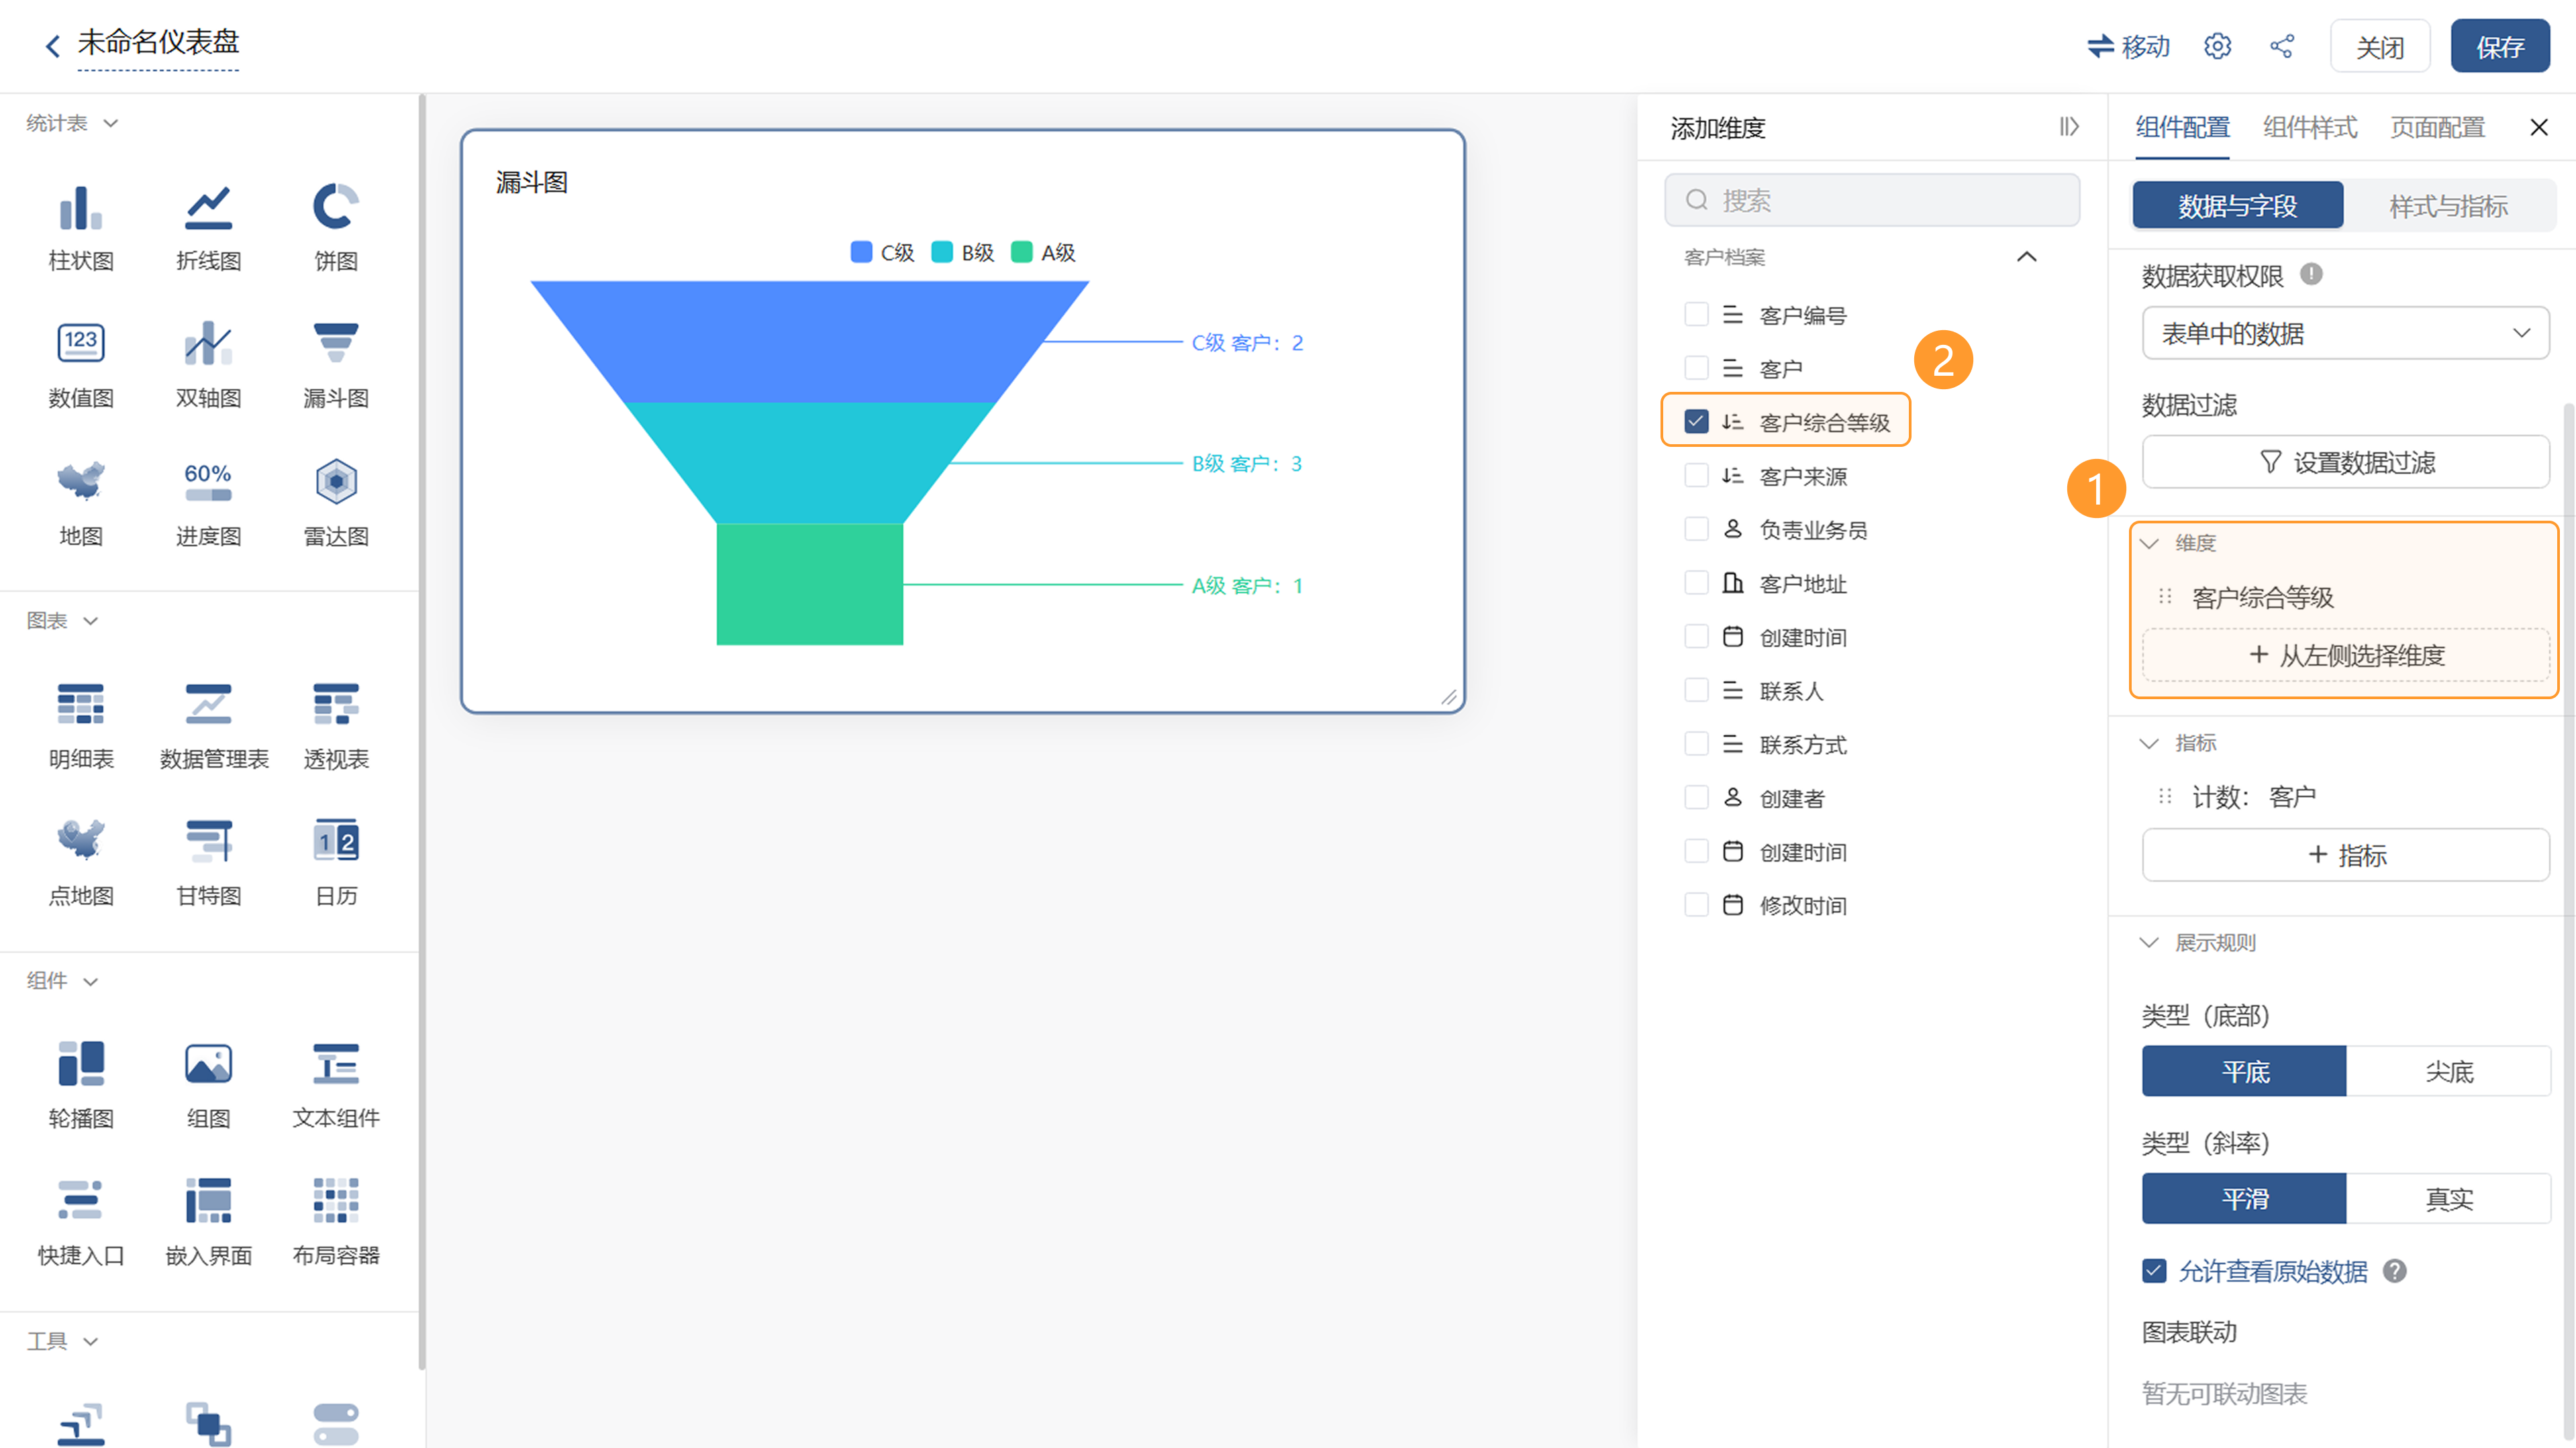Check the 客户地址 dimension checkbox
The height and width of the screenshot is (1448, 2576).
tap(1696, 582)
